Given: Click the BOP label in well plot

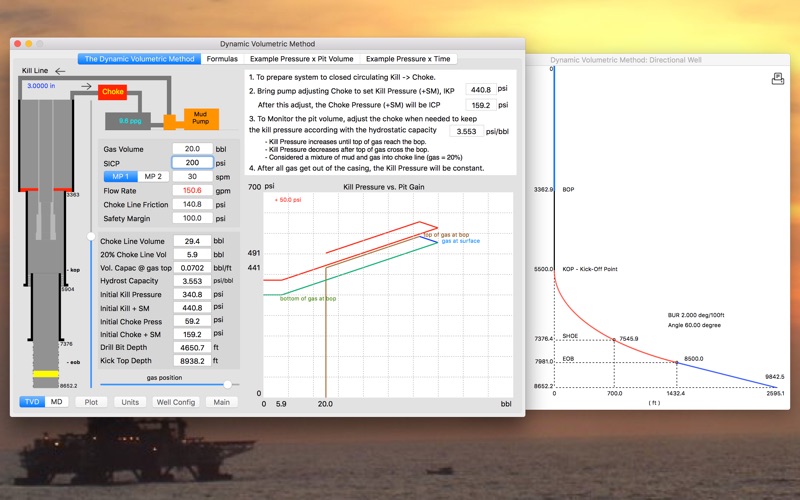Looking at the screenshot, I should click(x=568, y=189).
